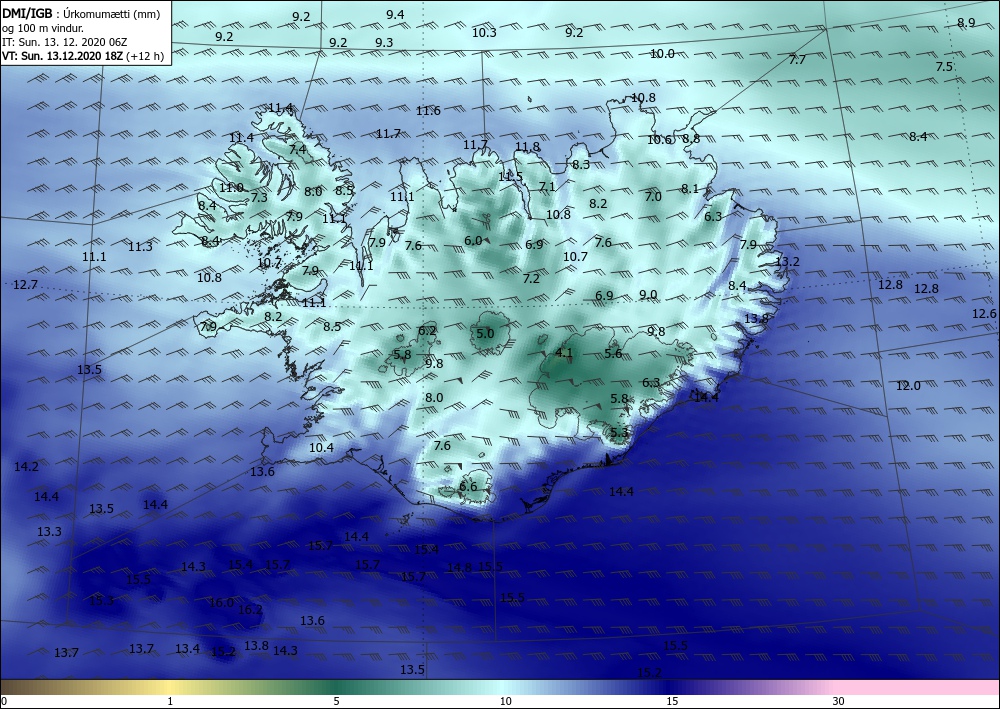Viewport: 1000px width, 709px height.
Task: Click the map value 7.4 in the Westfjords
Action: (298, 150)
